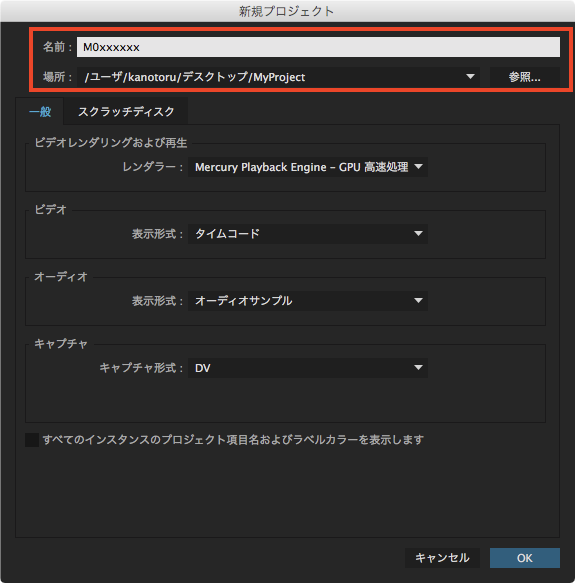
Task: Click the arrow beside オーディオサンプル
Action: click(418, 300)
